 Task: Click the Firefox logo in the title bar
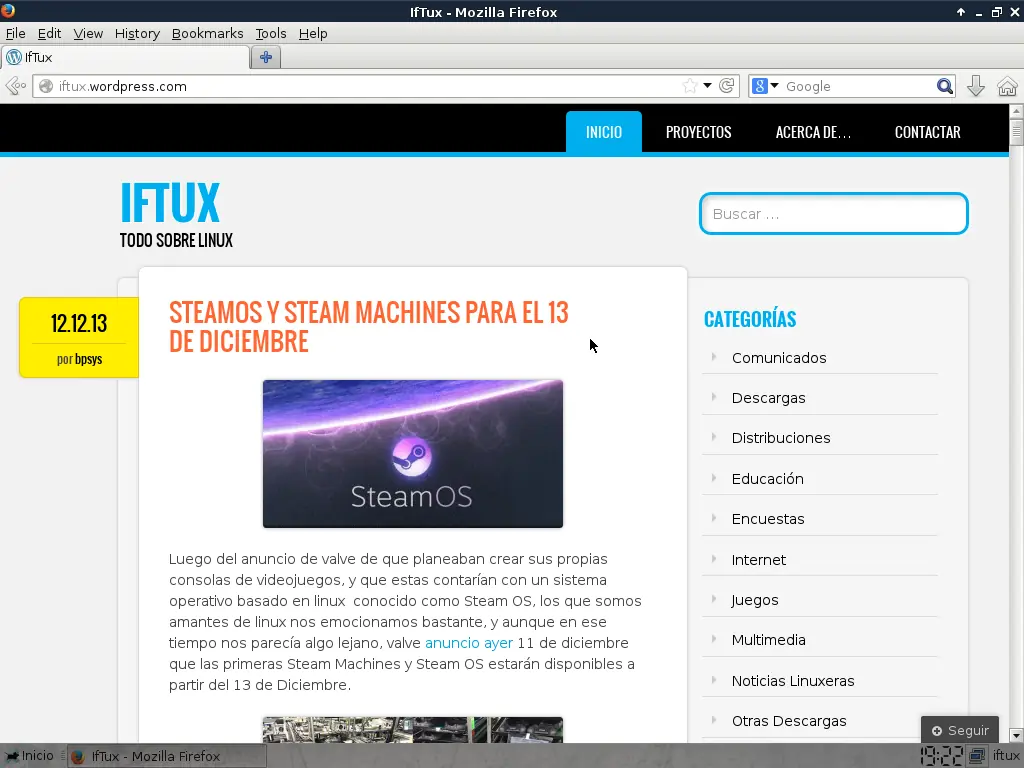point(8,10)
